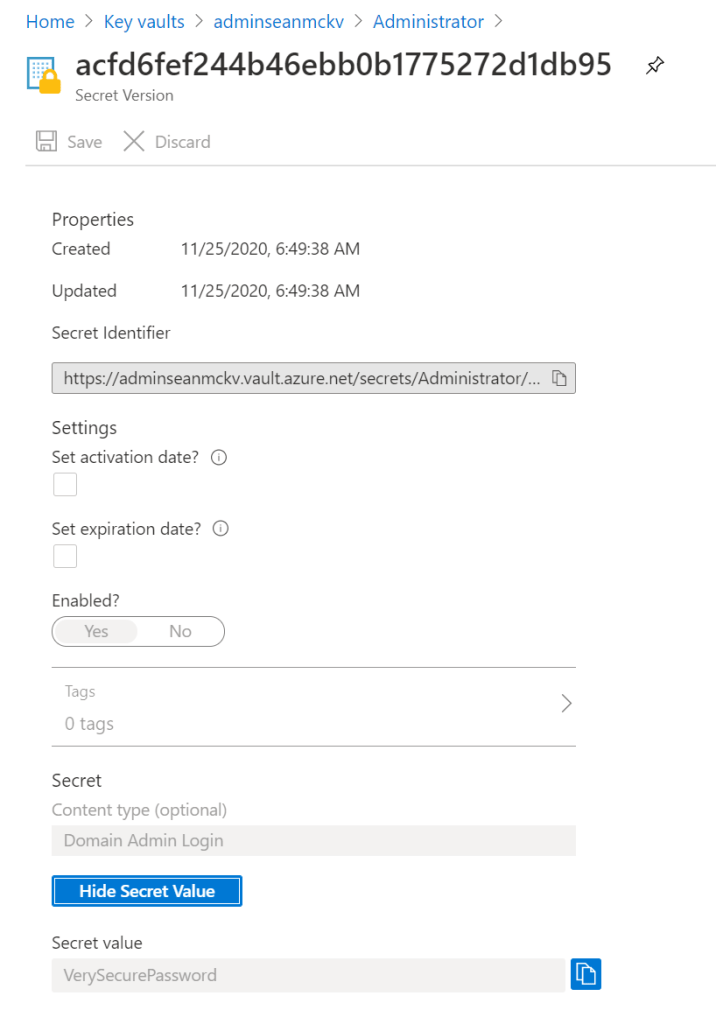Enable the Set activation date checkbox
The image size is (716, 1024).
coord(65,485)
